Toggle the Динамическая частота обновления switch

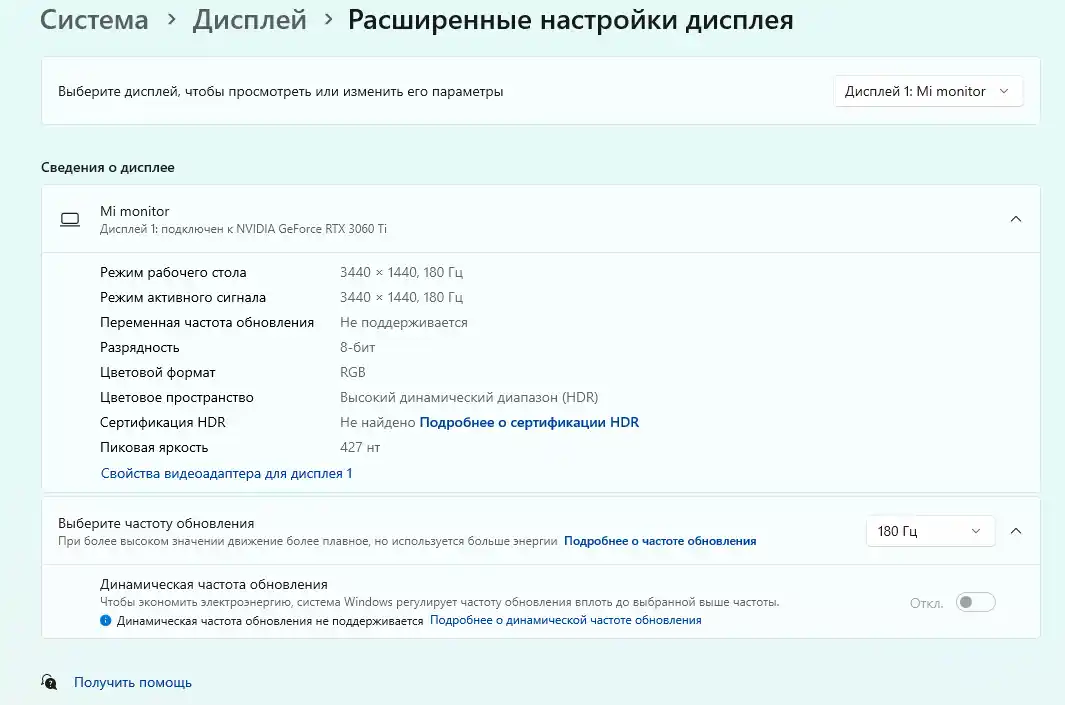click(x=975, y=602)
